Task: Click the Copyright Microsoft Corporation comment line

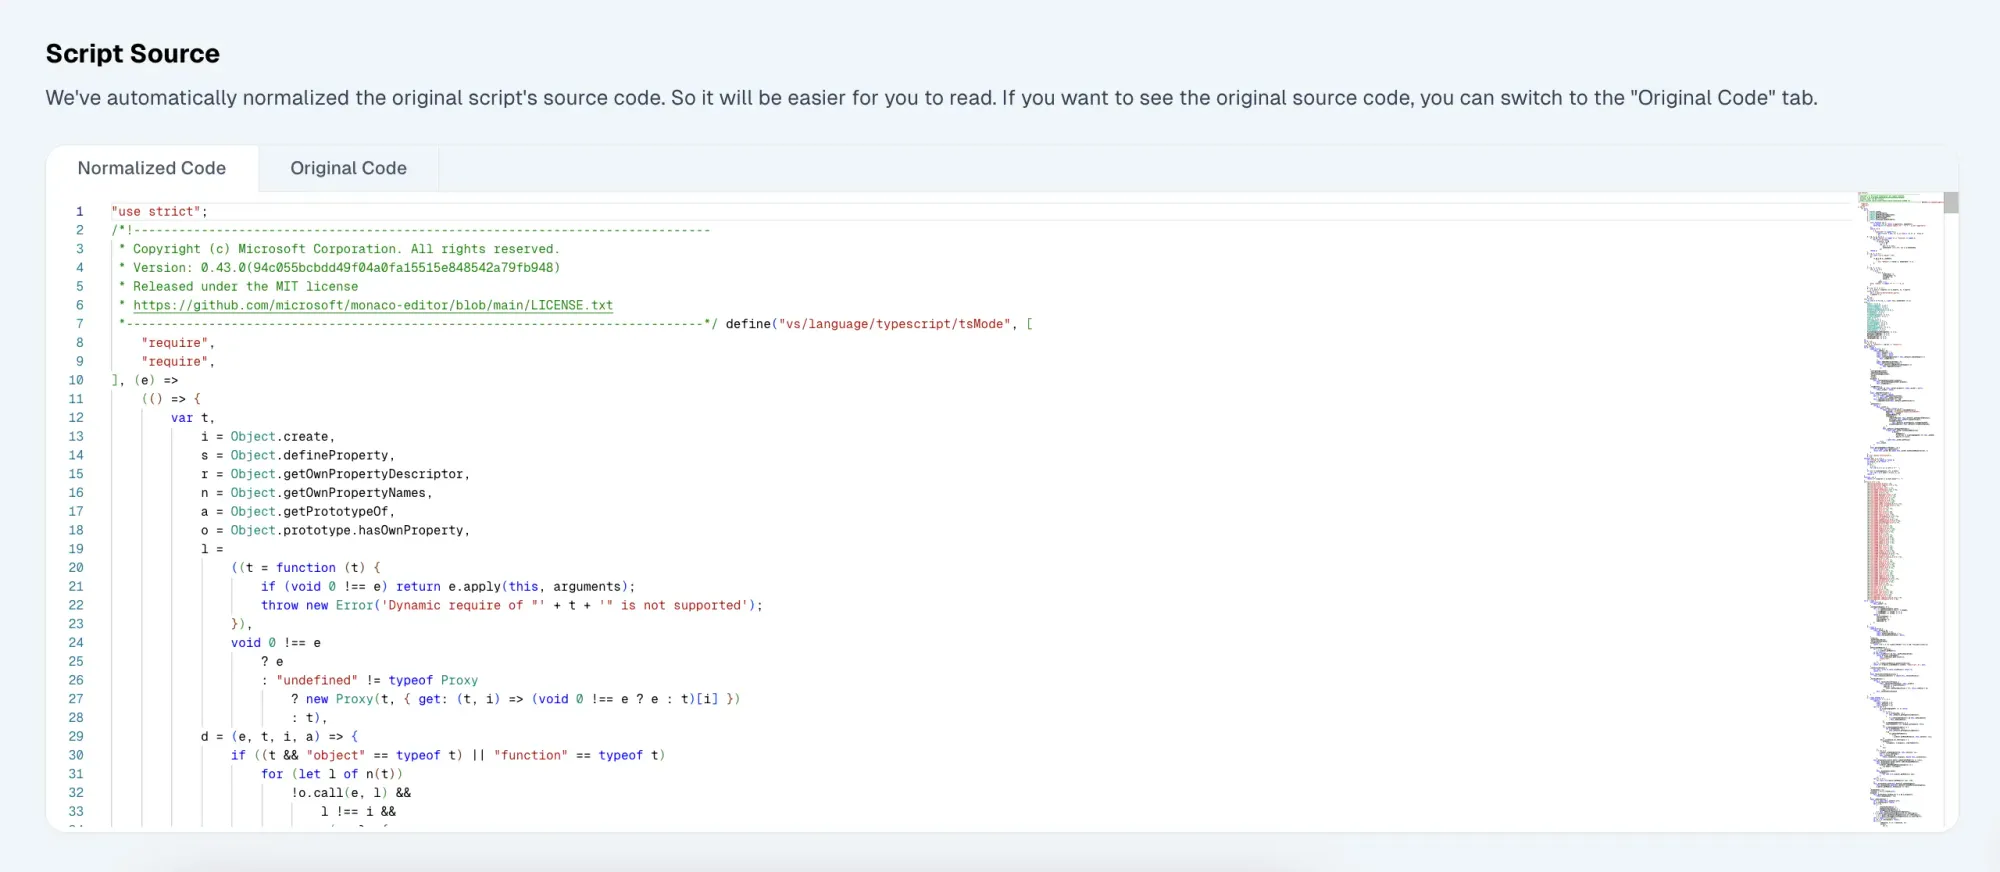Action: click(339, 249)
